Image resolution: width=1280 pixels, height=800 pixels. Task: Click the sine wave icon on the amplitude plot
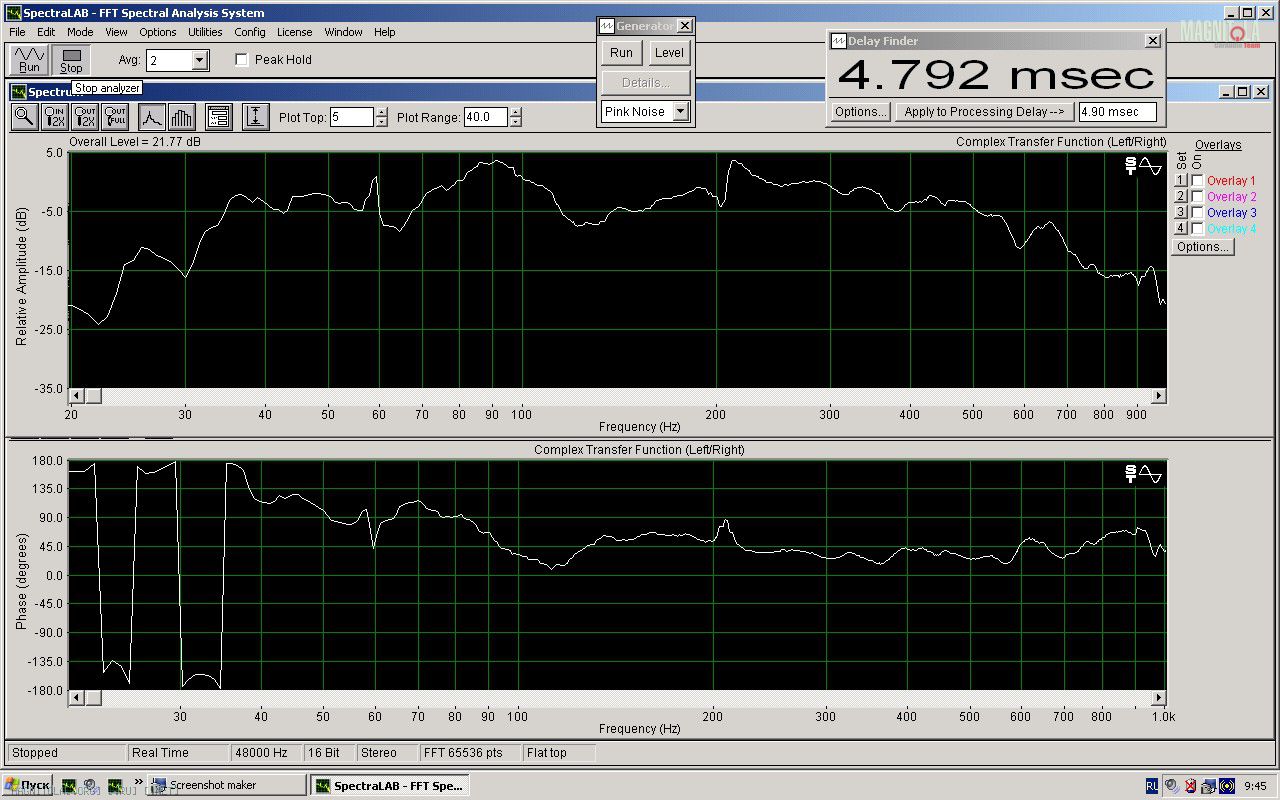click(1151, 166)
